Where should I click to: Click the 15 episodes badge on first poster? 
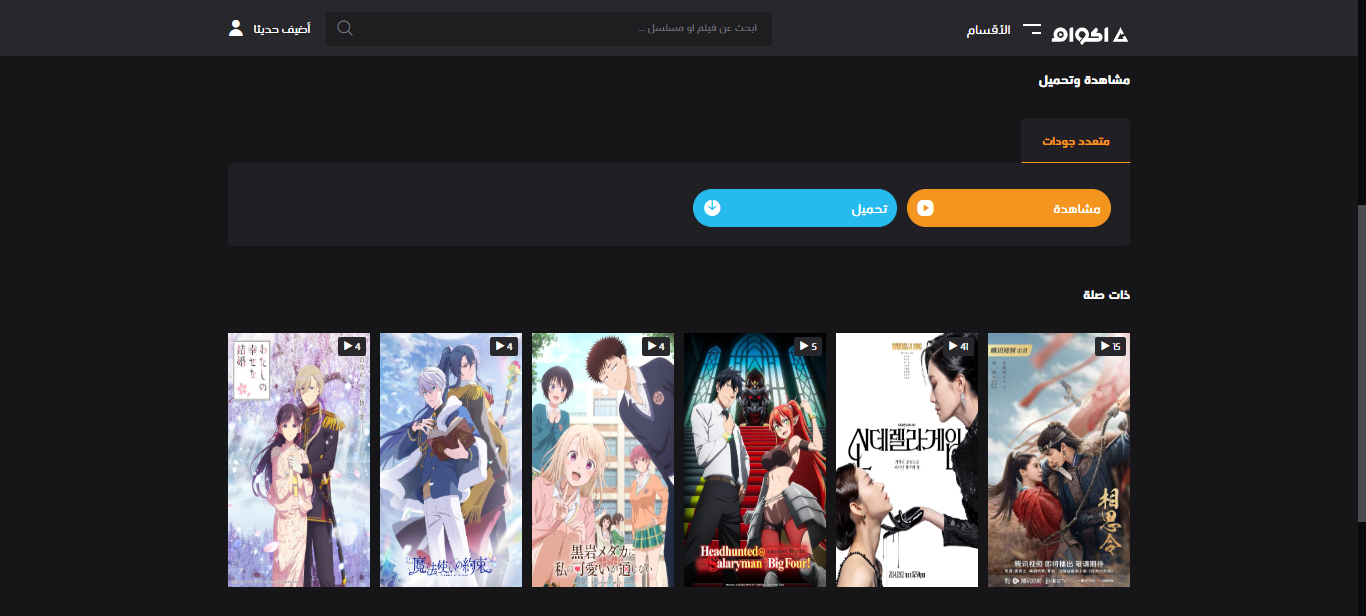(1110, 346)
